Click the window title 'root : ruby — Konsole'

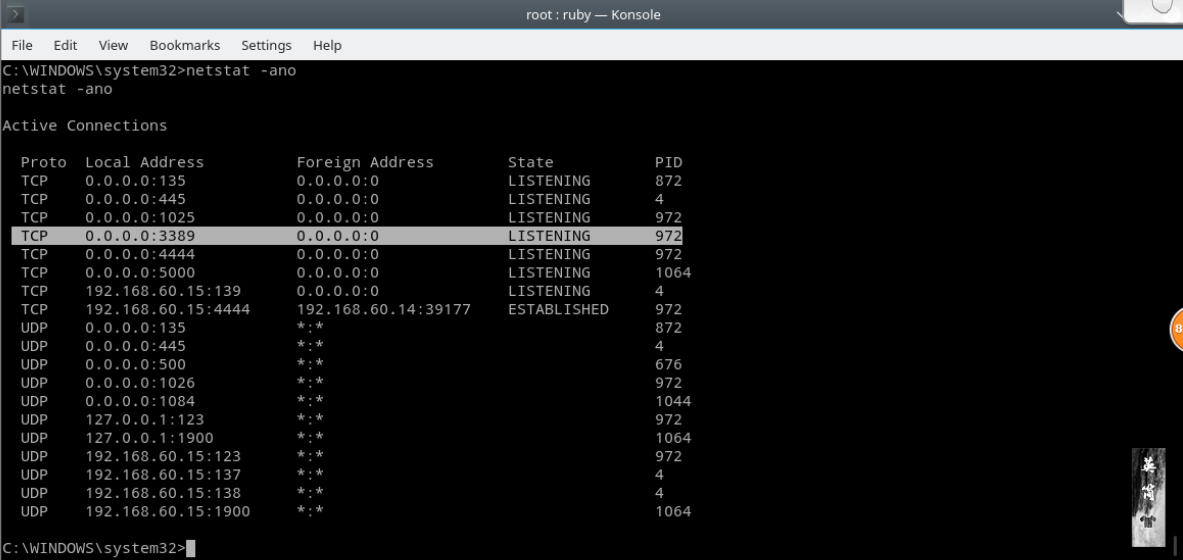point(593,14)
